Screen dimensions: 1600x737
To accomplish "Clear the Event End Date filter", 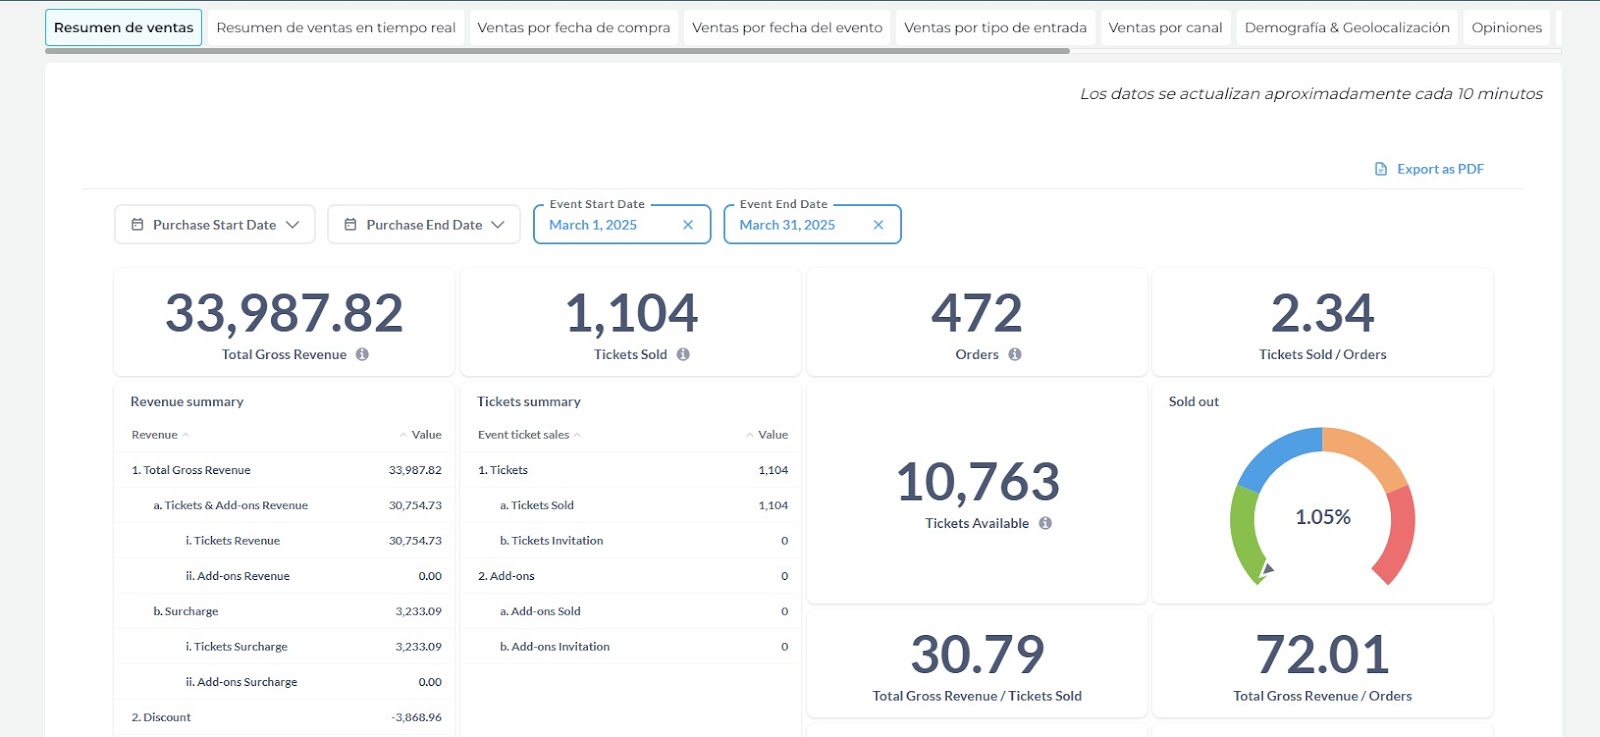I will pyautogui.click(x=878, y=225).
